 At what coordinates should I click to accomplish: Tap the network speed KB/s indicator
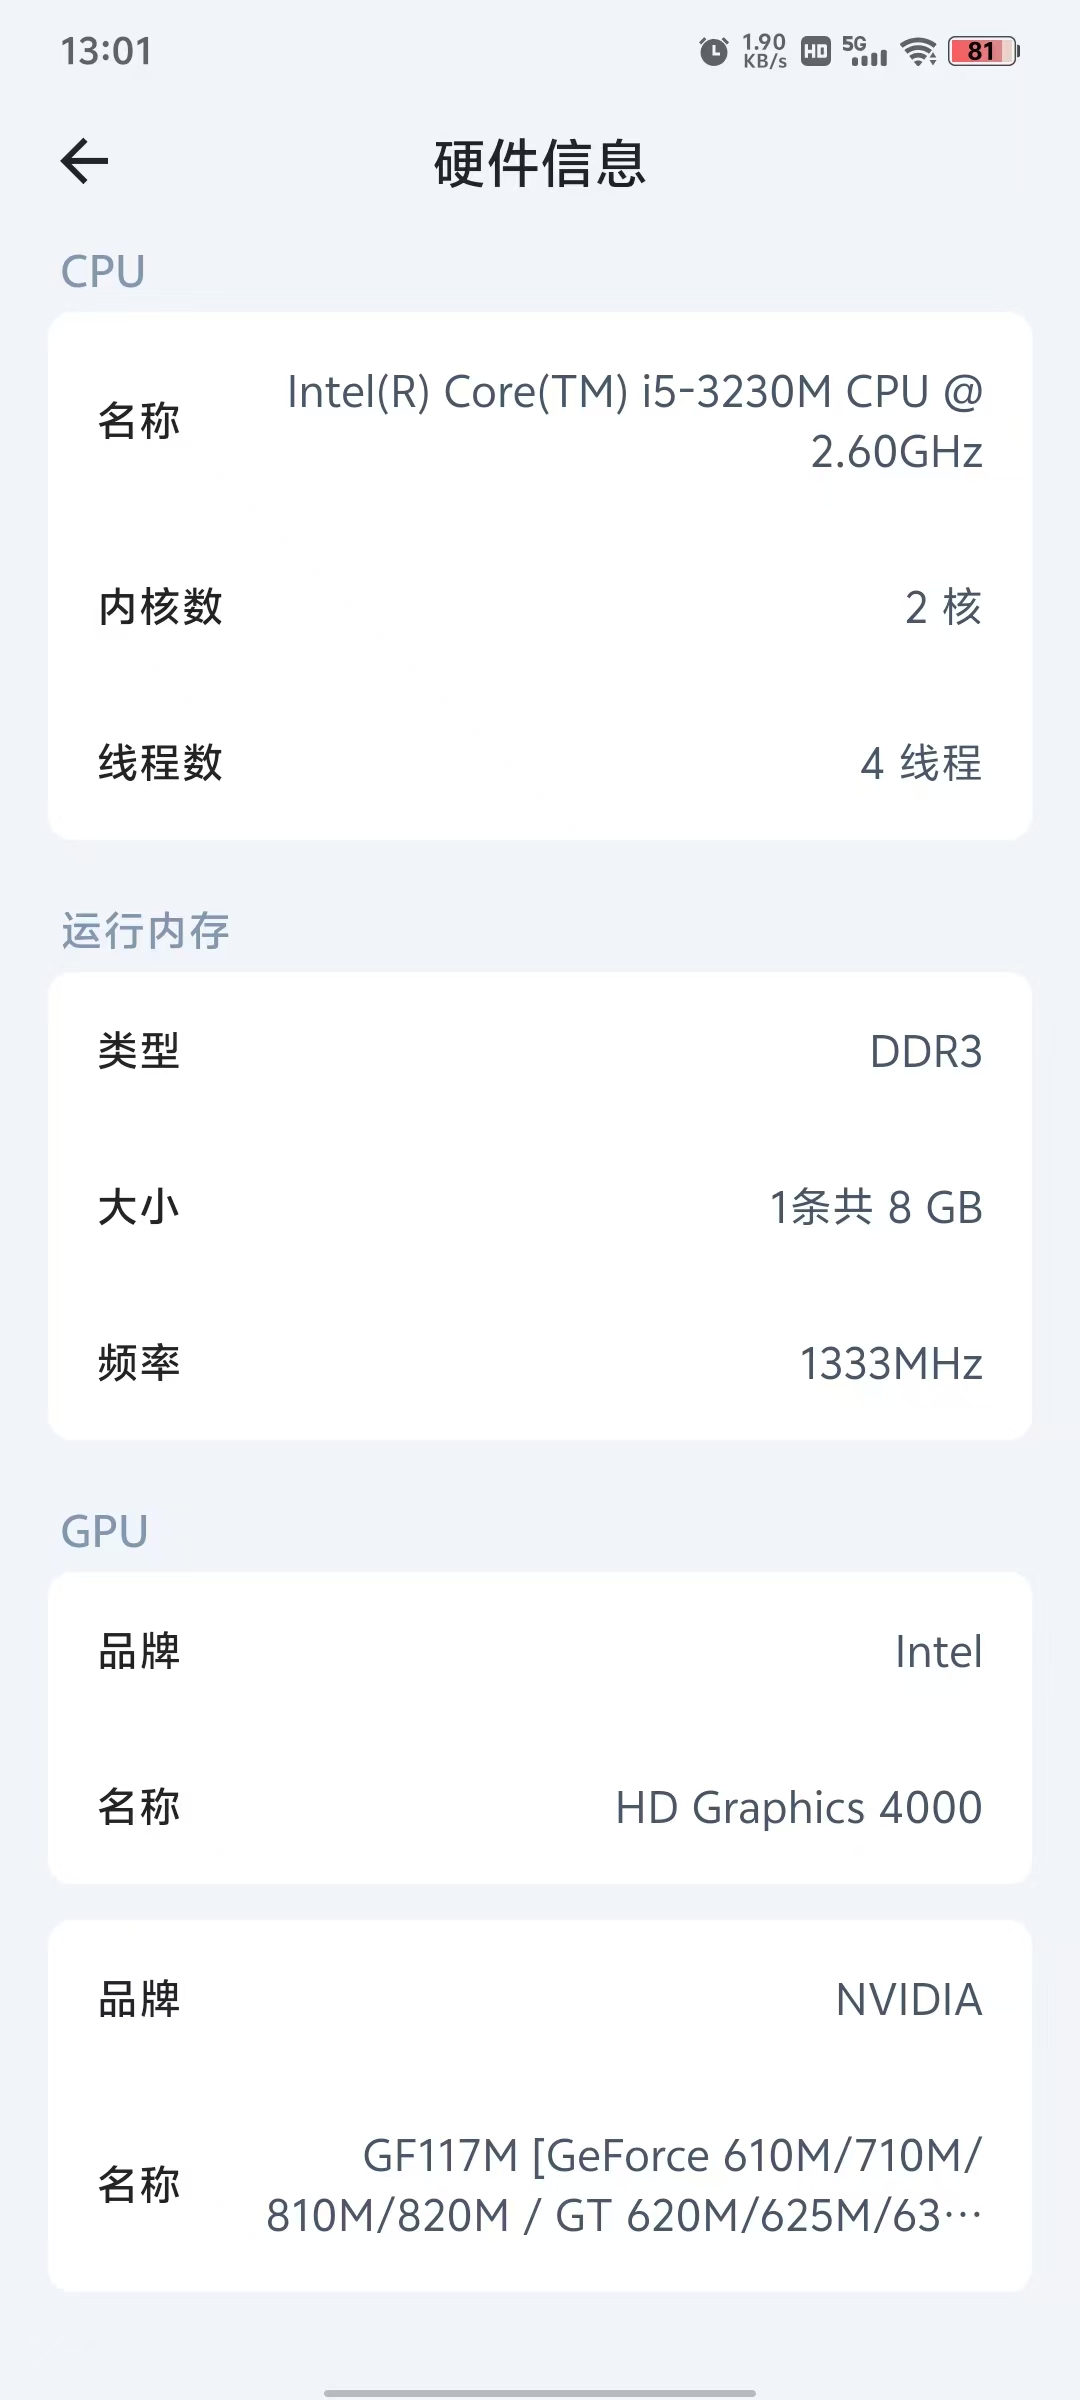coord(764,51)
